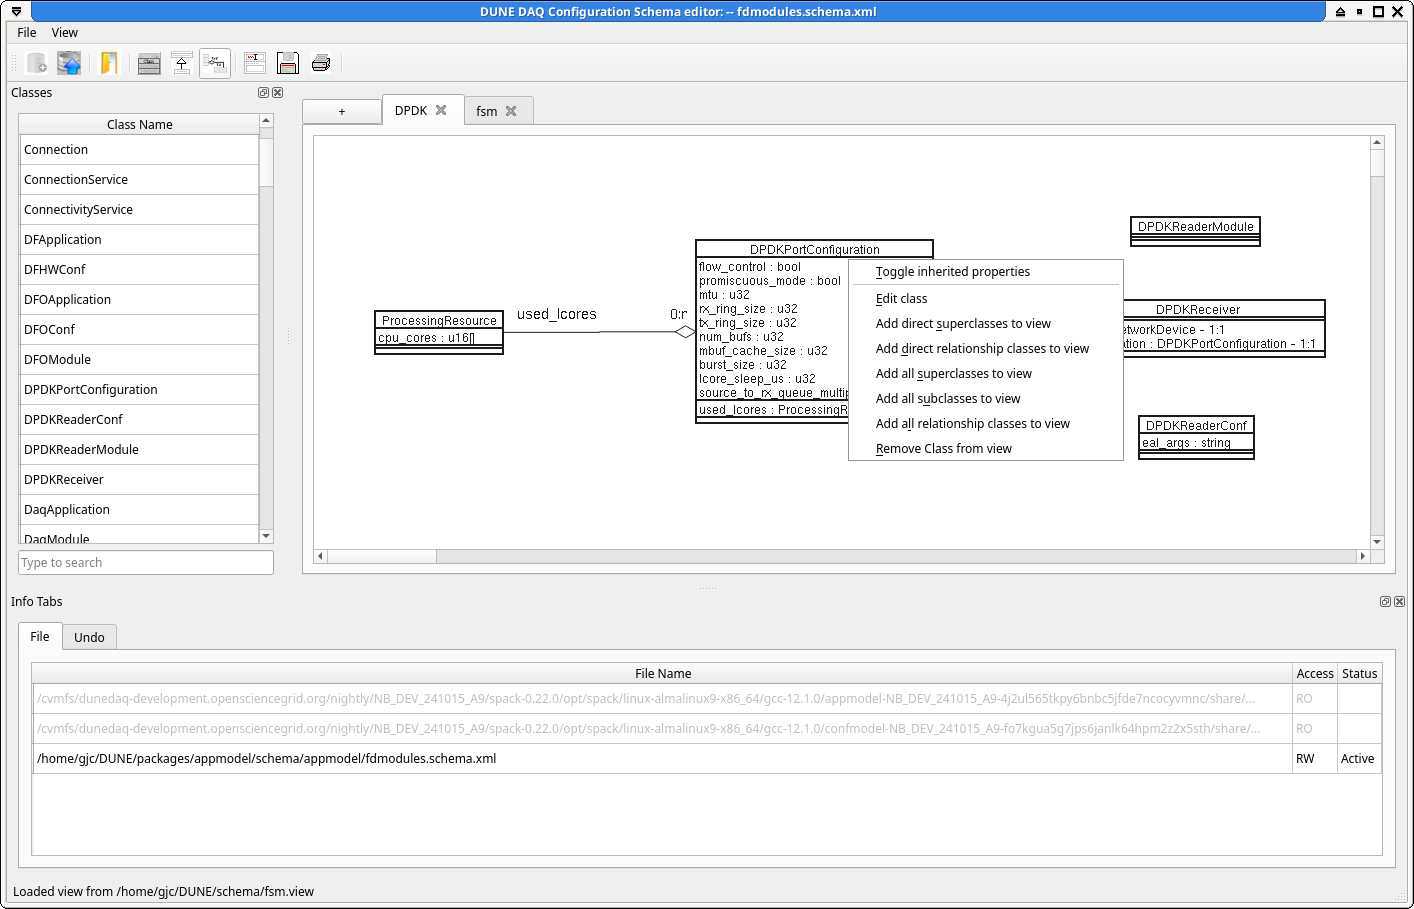Click the File Name column header

pos(663,674)
